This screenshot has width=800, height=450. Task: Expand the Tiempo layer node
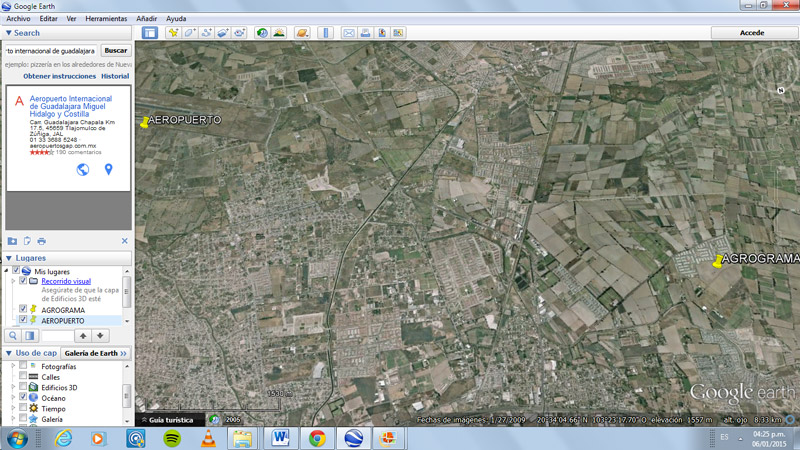[x=13, y=408]
